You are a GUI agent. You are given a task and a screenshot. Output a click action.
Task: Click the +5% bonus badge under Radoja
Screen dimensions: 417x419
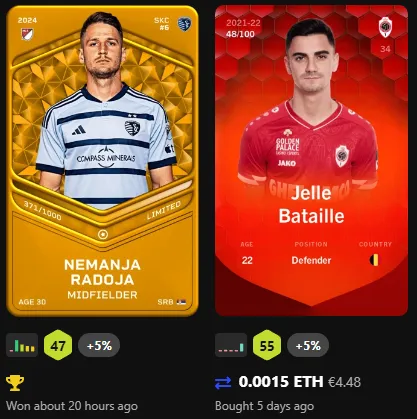pyautogui.click(x=99, y=345)
